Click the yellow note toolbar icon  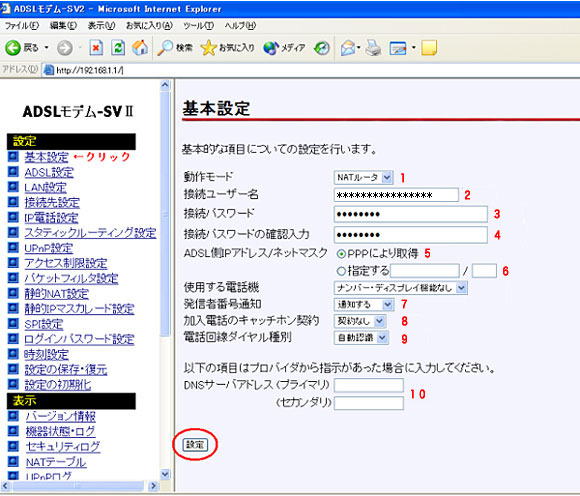tap(429, 48)
